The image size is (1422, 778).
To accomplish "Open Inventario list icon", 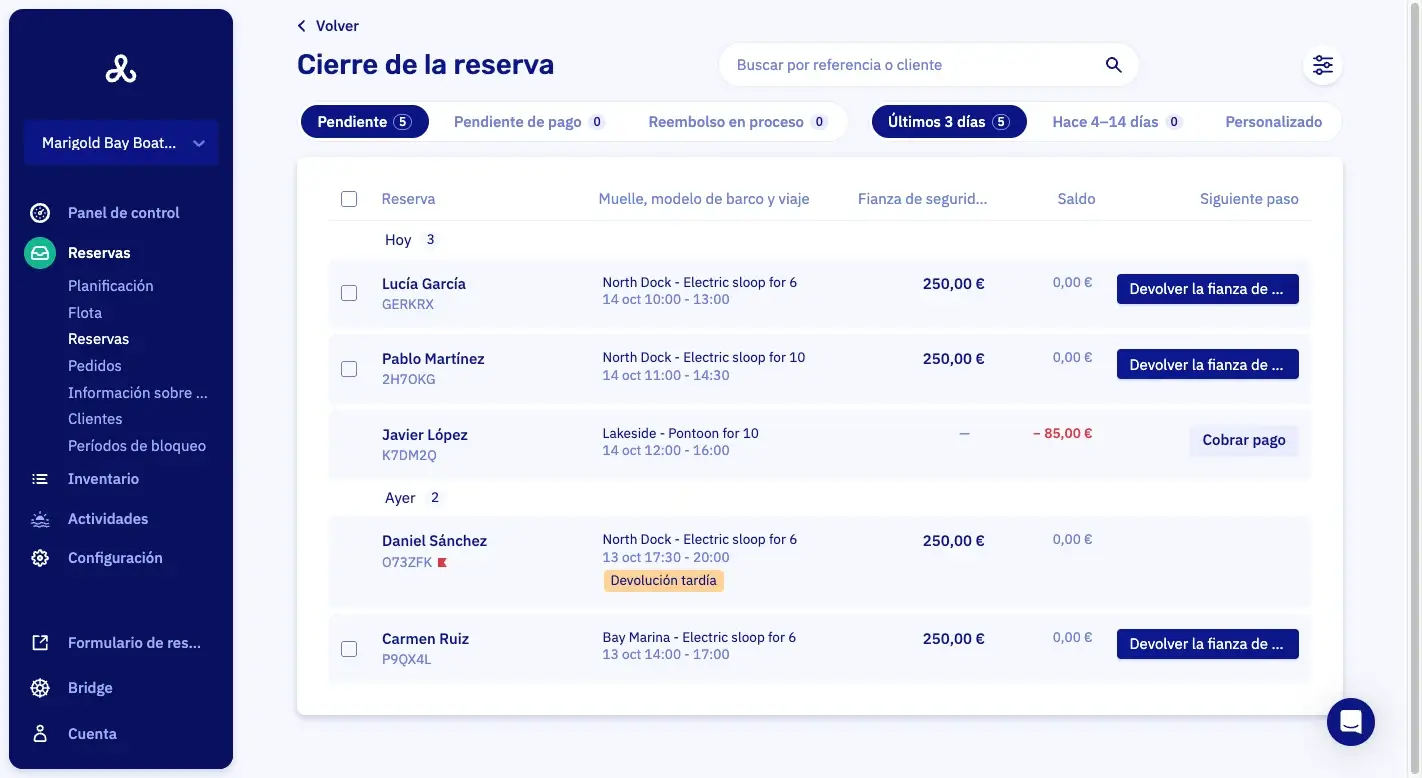I will coord(40,479).
